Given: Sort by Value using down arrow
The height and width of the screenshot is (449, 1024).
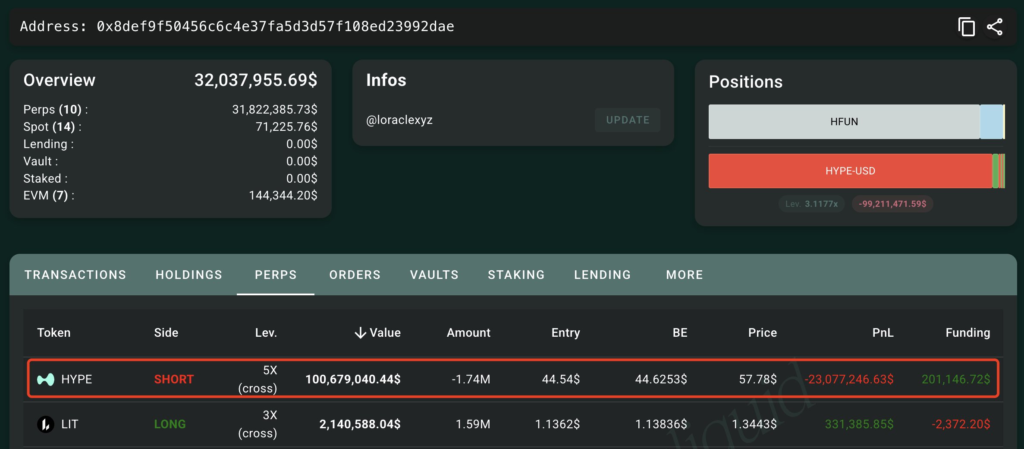Looking at the screenshot, I should [360, 333].
